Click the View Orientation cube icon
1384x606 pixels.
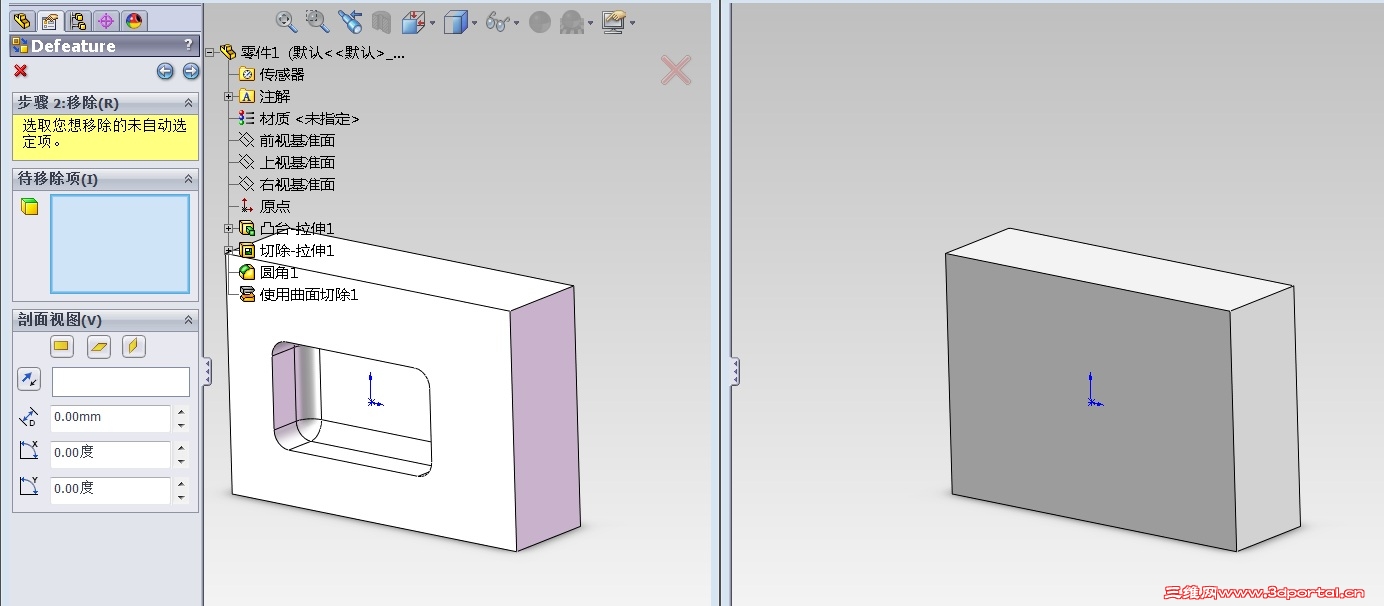click(414, 21)
